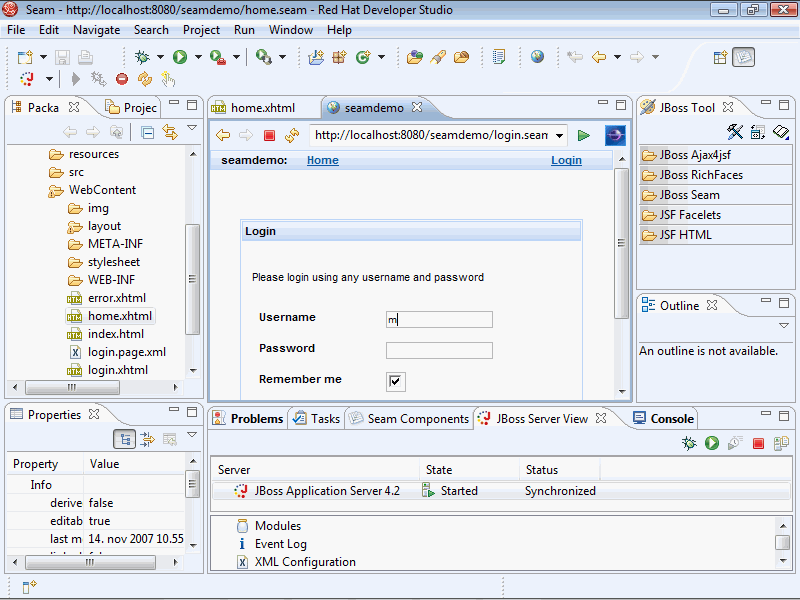This screenshot has width=800, height=600.
Task: Follow the Login link in the seamdemo page
Action: coord(566,160)
